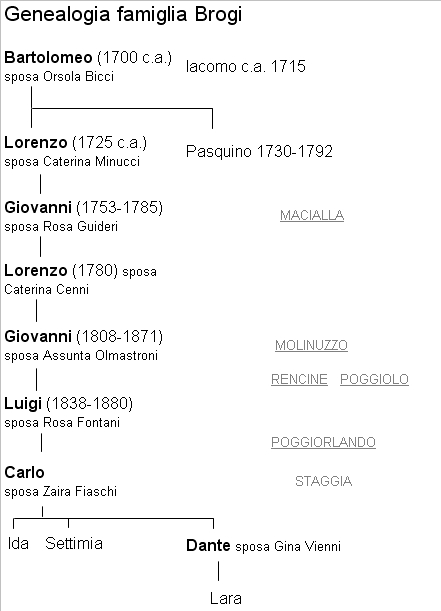The width and height of the screenshot is (441, 611).
Task: Select Lorenzo born 1725 entry
Action: coord(75,143)
